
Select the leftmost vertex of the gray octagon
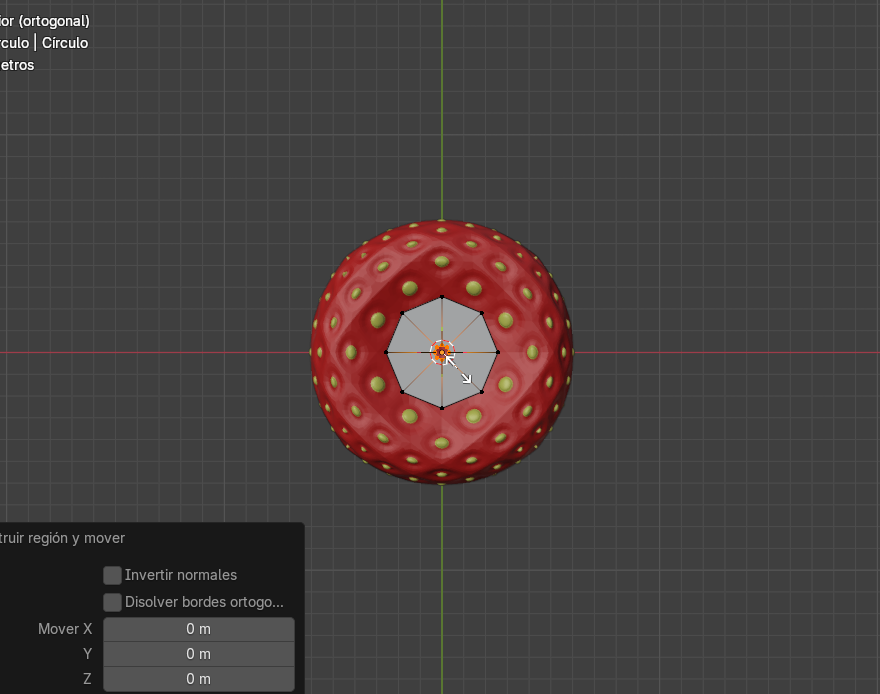[x=386, y=352]
